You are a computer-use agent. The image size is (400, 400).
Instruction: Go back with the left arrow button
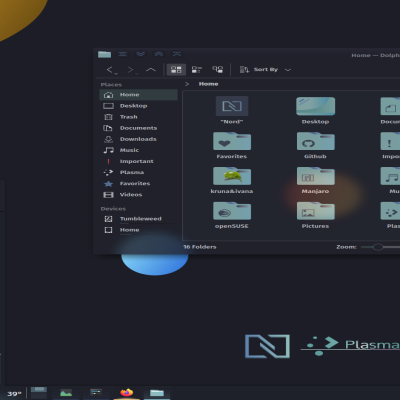click(111, 70)
